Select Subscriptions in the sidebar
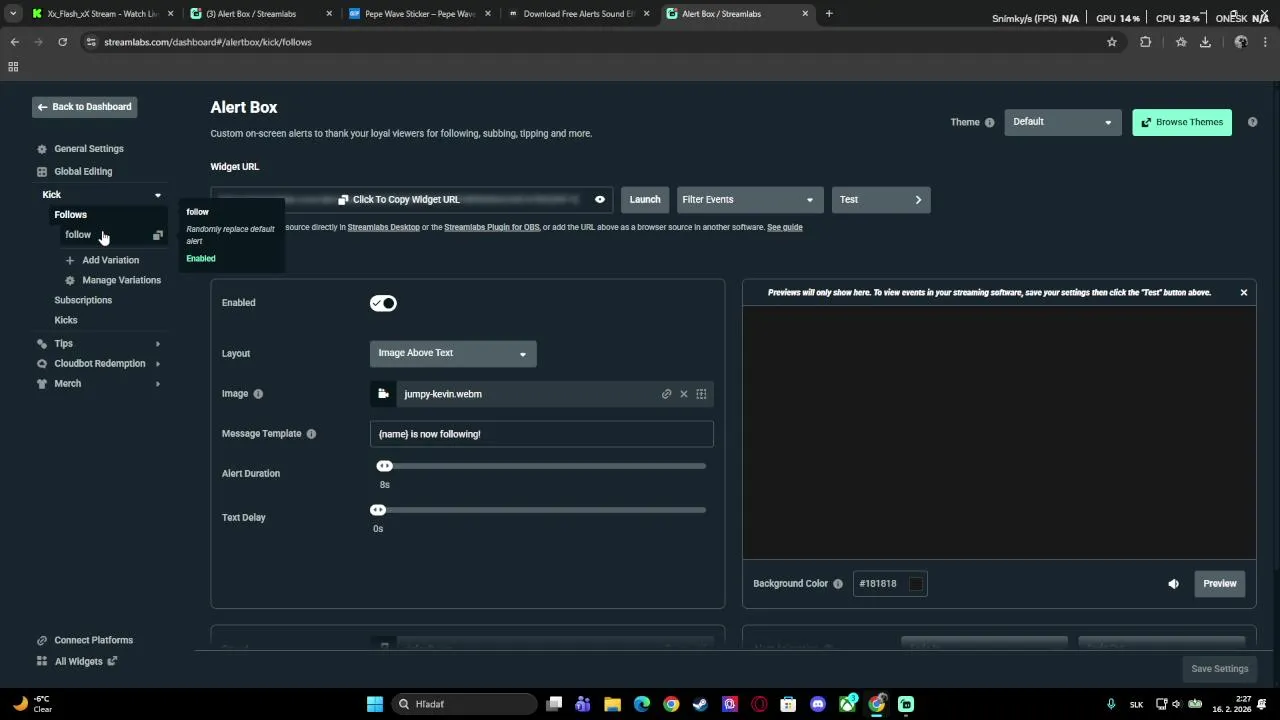This screenshot has width=1280, height=720. pyautogui.click(x=83, y=300)
